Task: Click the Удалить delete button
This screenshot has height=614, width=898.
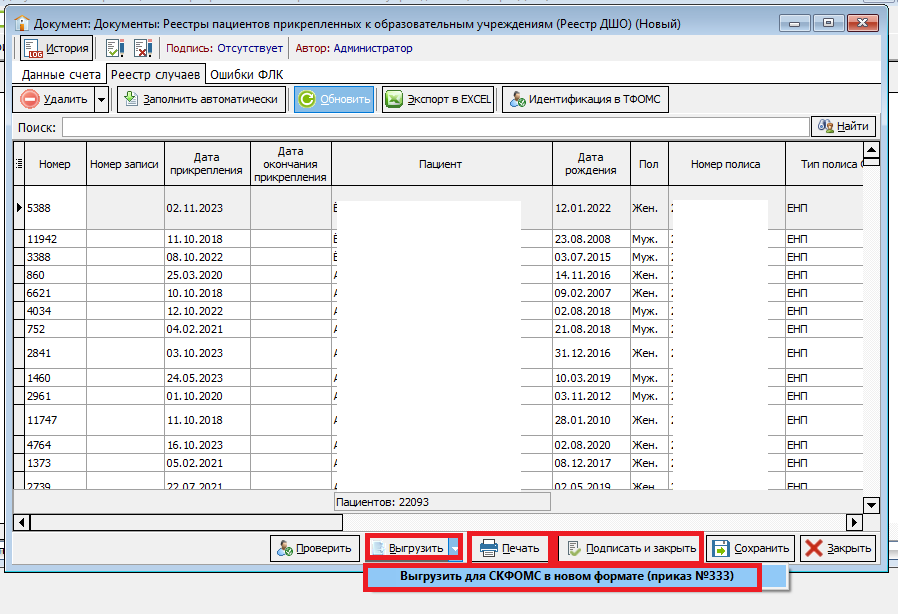Action: 54,99
